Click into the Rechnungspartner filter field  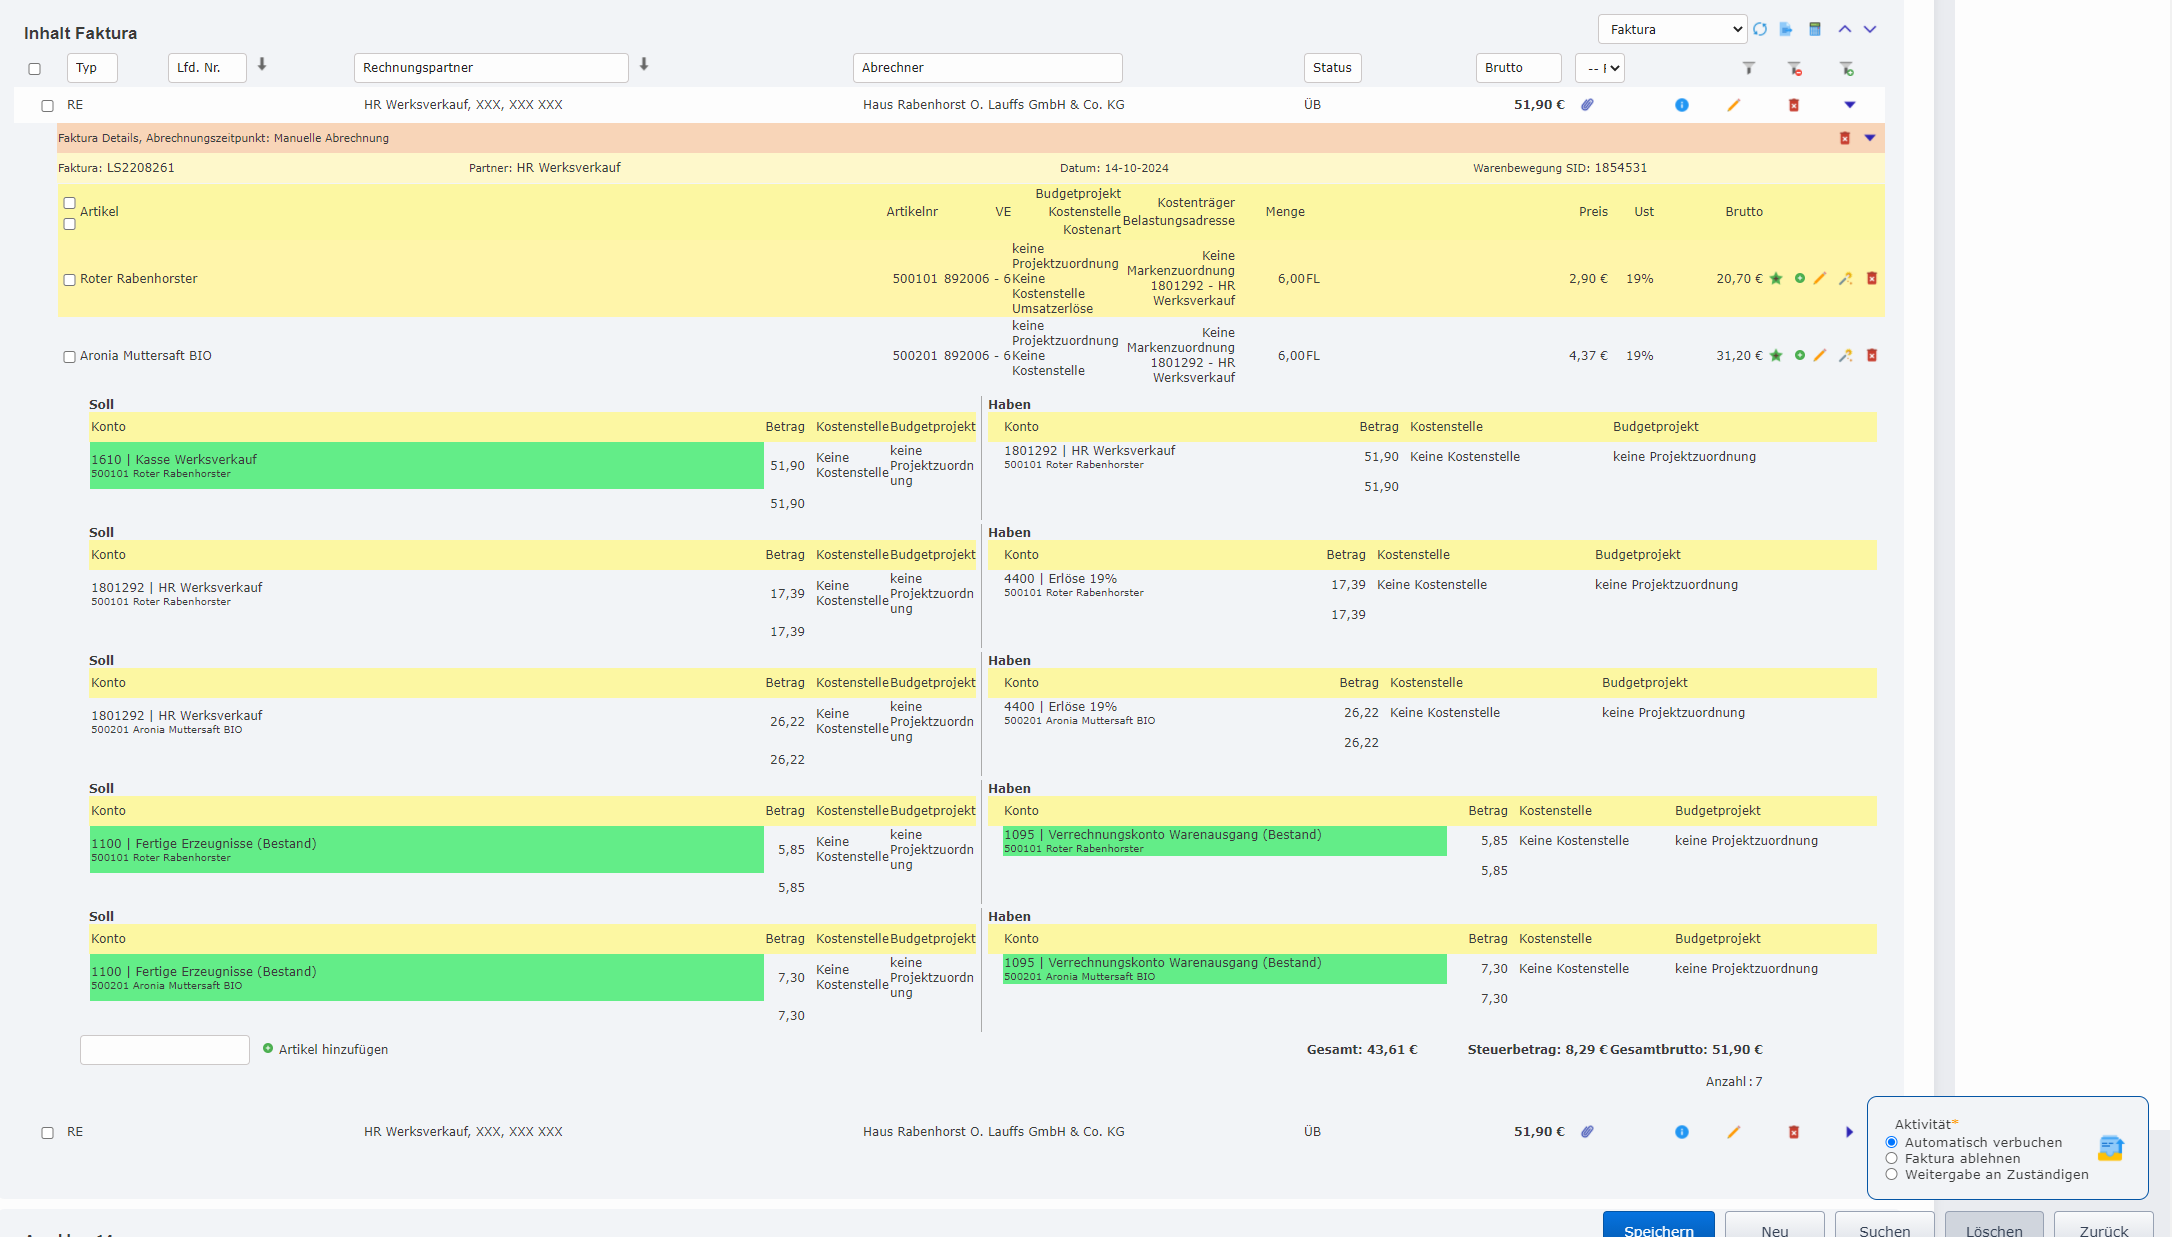coord(490,68)
